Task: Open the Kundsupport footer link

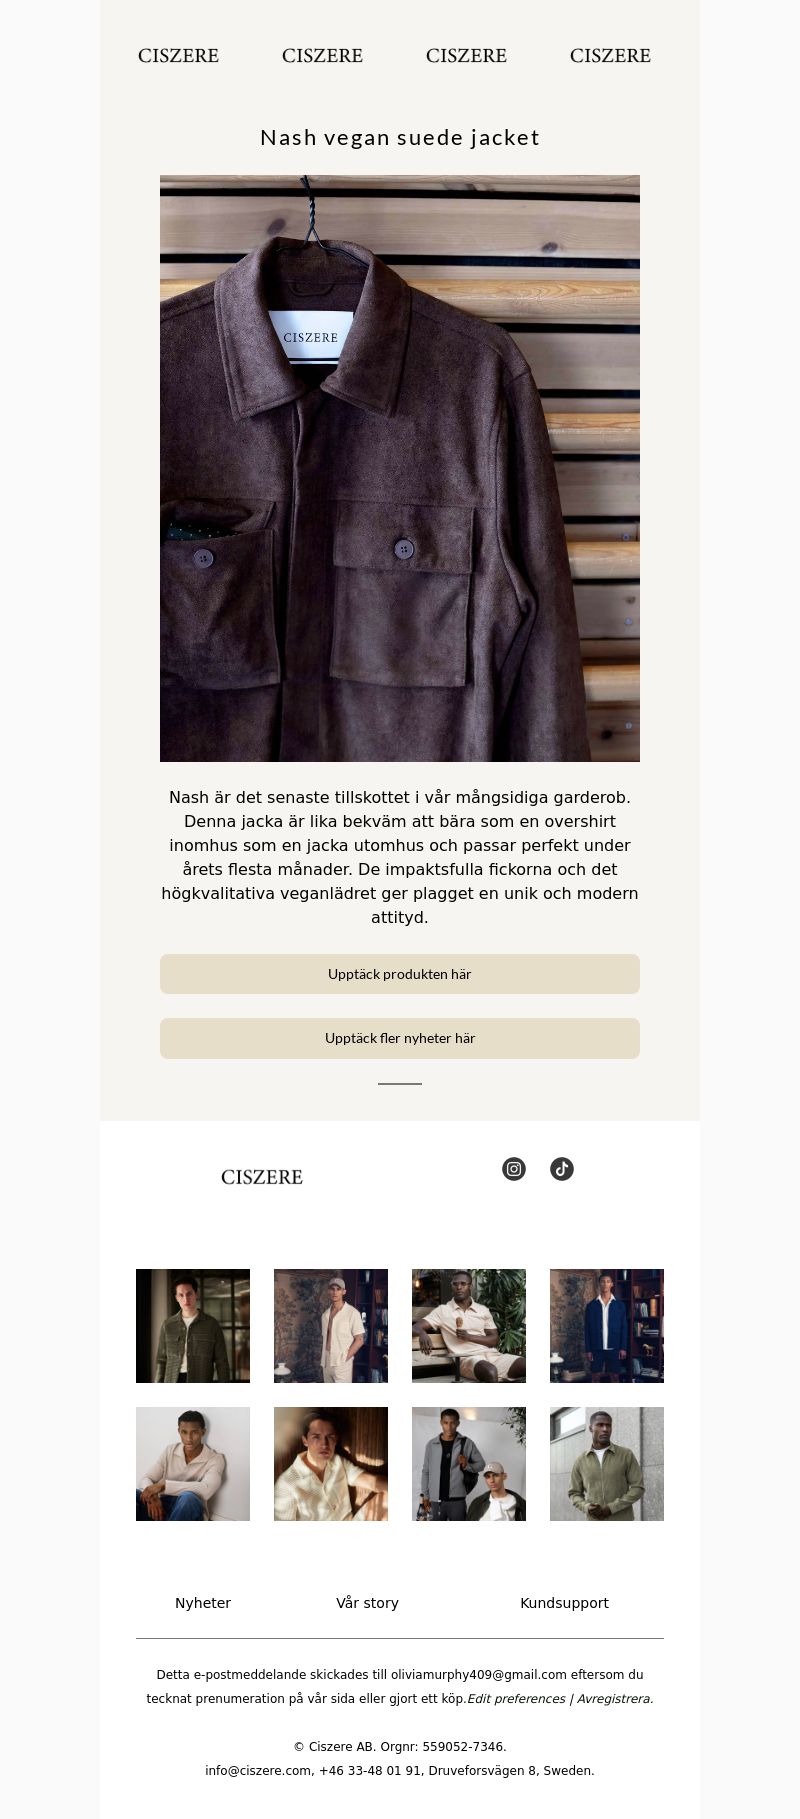Action: tap(564, 1603)
